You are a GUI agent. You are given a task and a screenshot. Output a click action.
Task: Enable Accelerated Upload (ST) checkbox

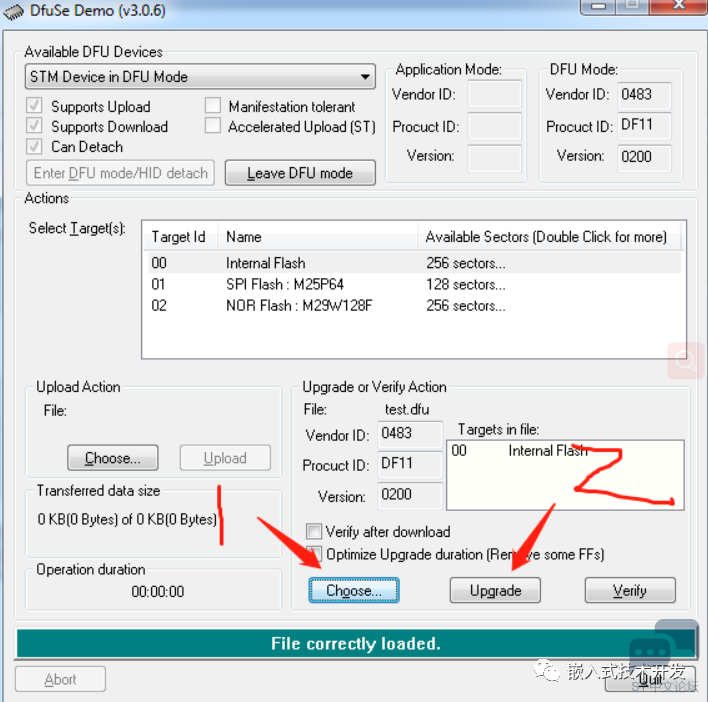(x=213, y=126)
